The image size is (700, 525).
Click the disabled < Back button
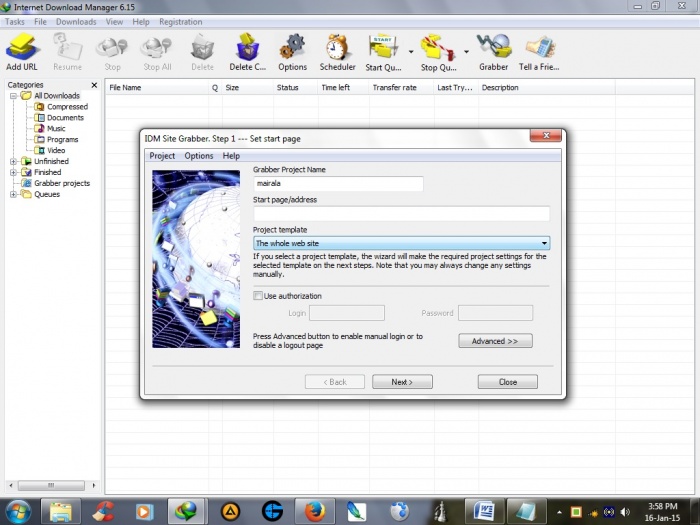click(335, 382)
